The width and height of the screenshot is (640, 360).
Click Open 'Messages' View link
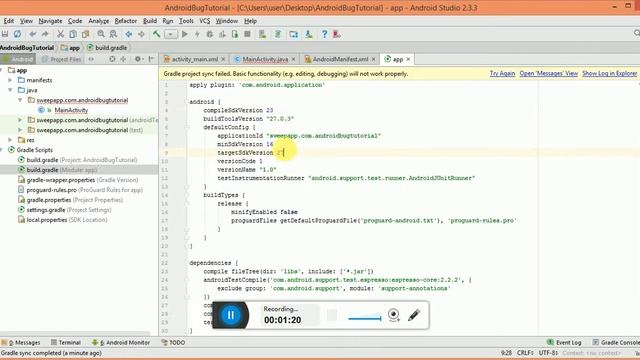(x=549, y=73)
